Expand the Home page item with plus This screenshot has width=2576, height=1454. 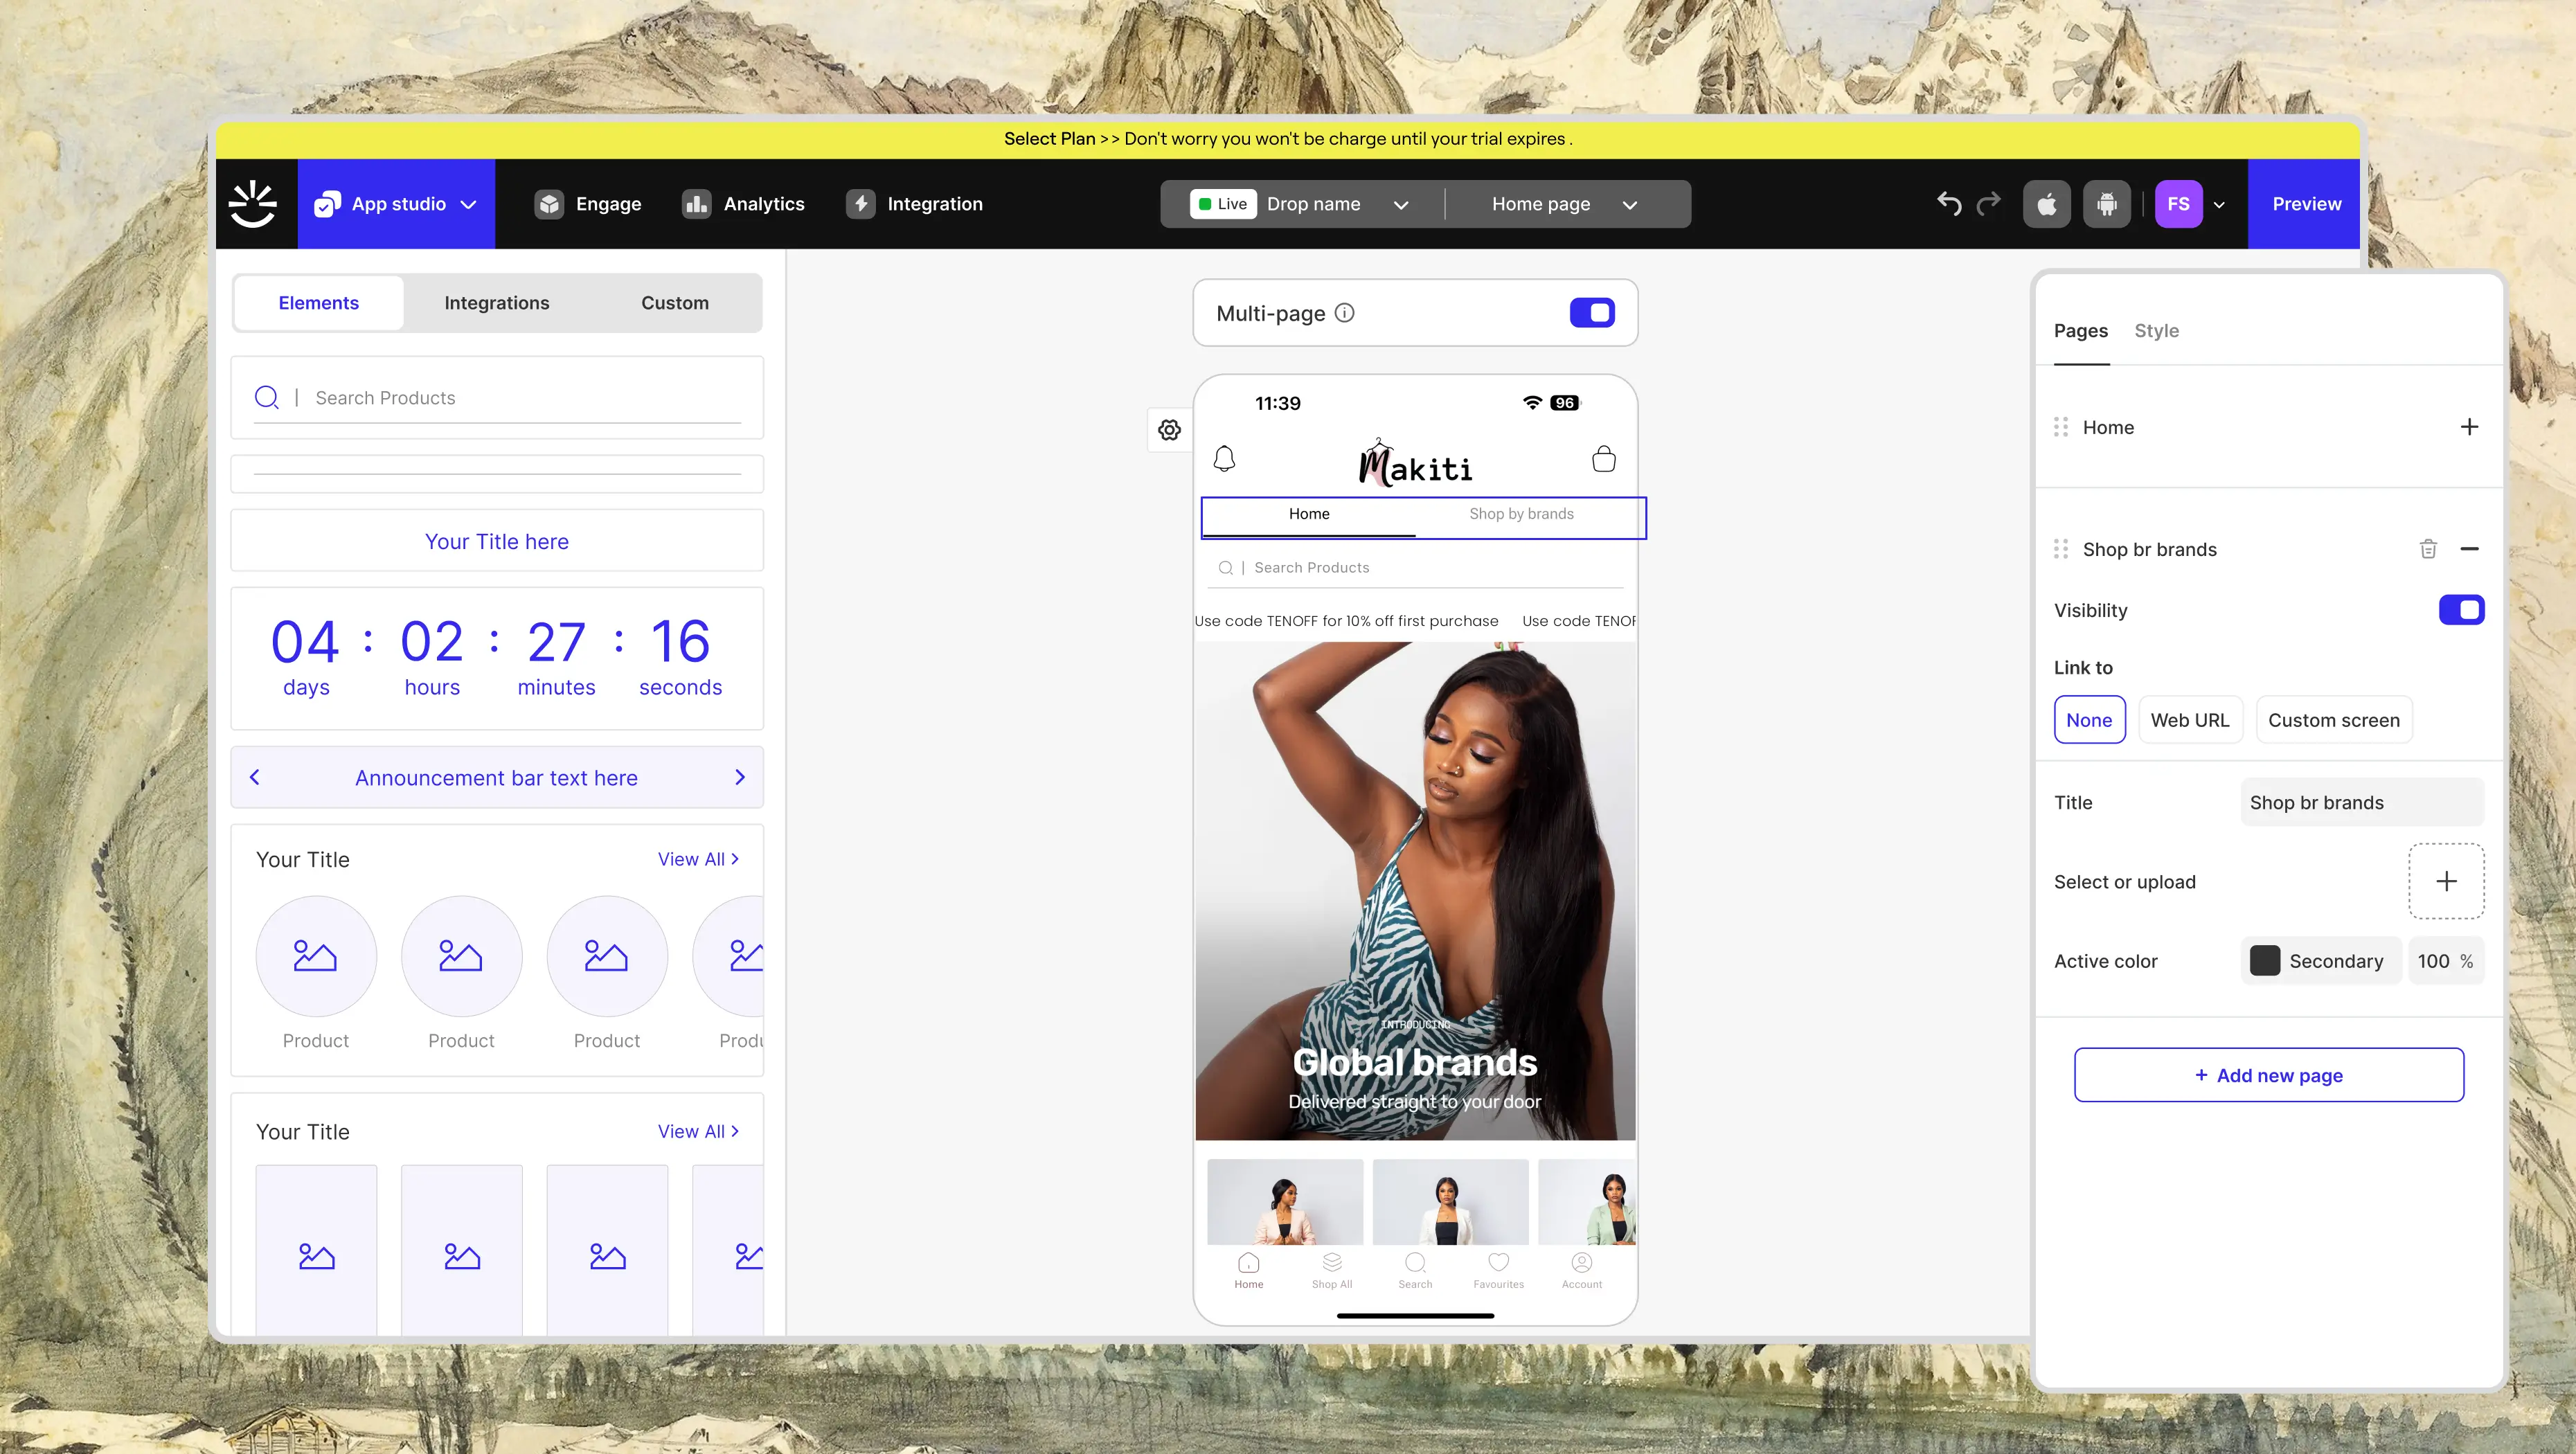2469,427
